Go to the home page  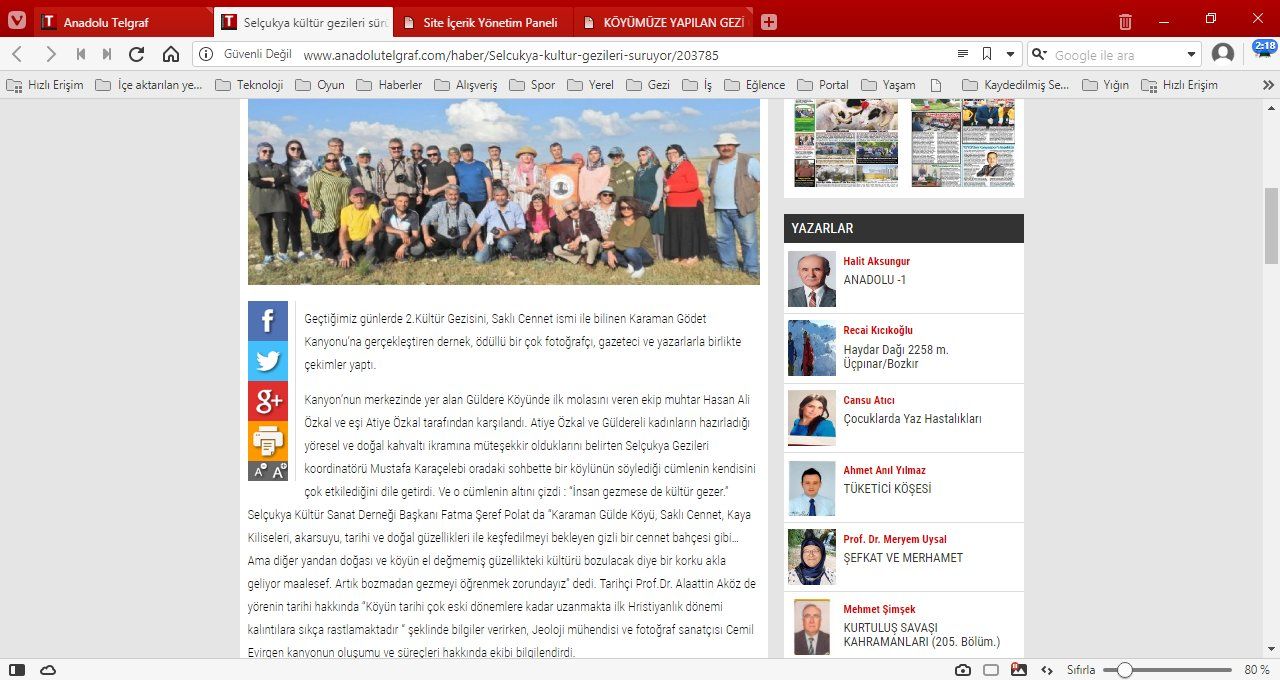[171, 54]
